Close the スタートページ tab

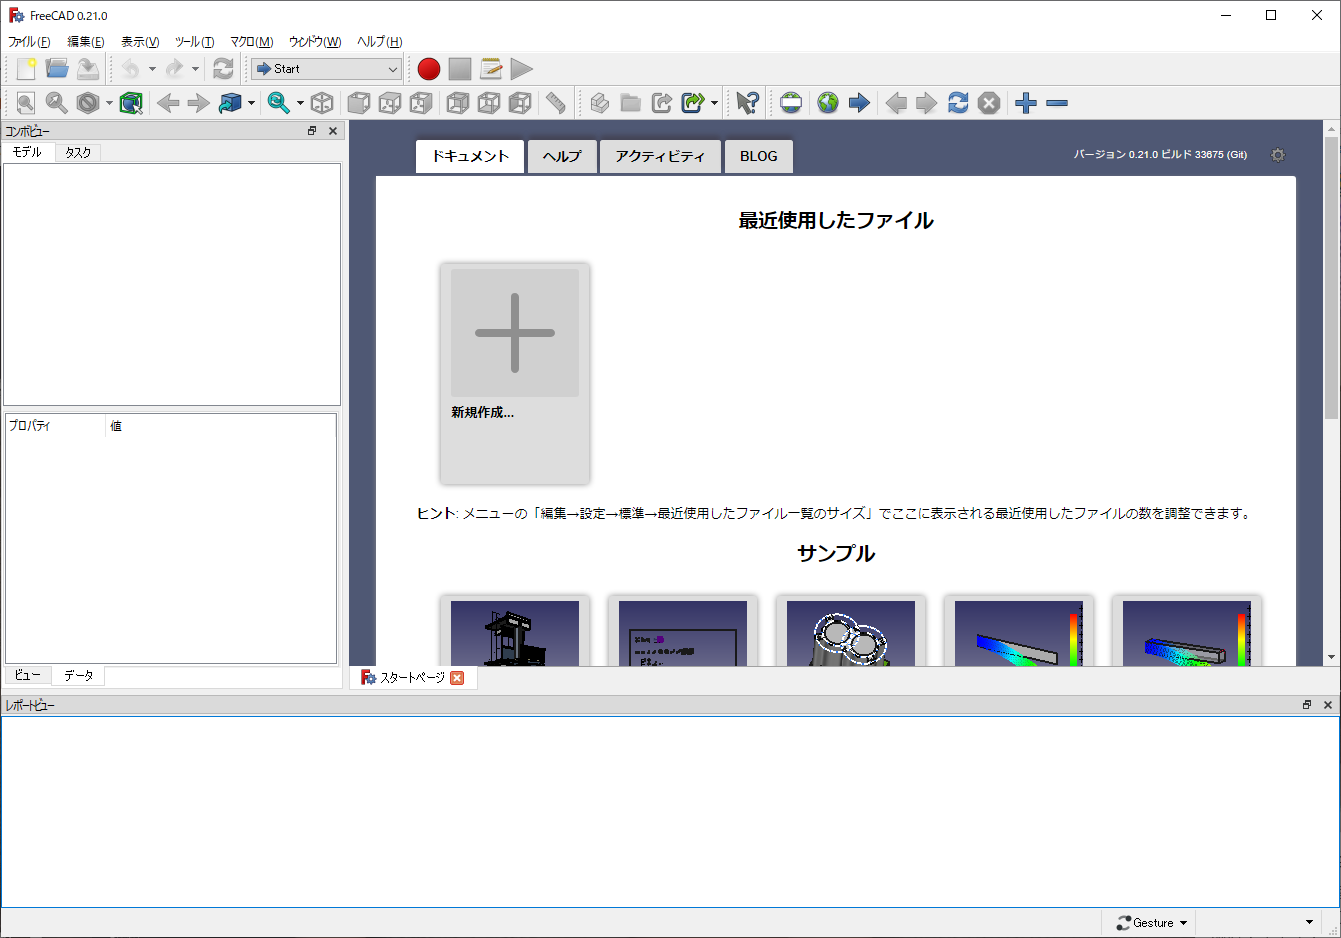(x=457, y=678)
